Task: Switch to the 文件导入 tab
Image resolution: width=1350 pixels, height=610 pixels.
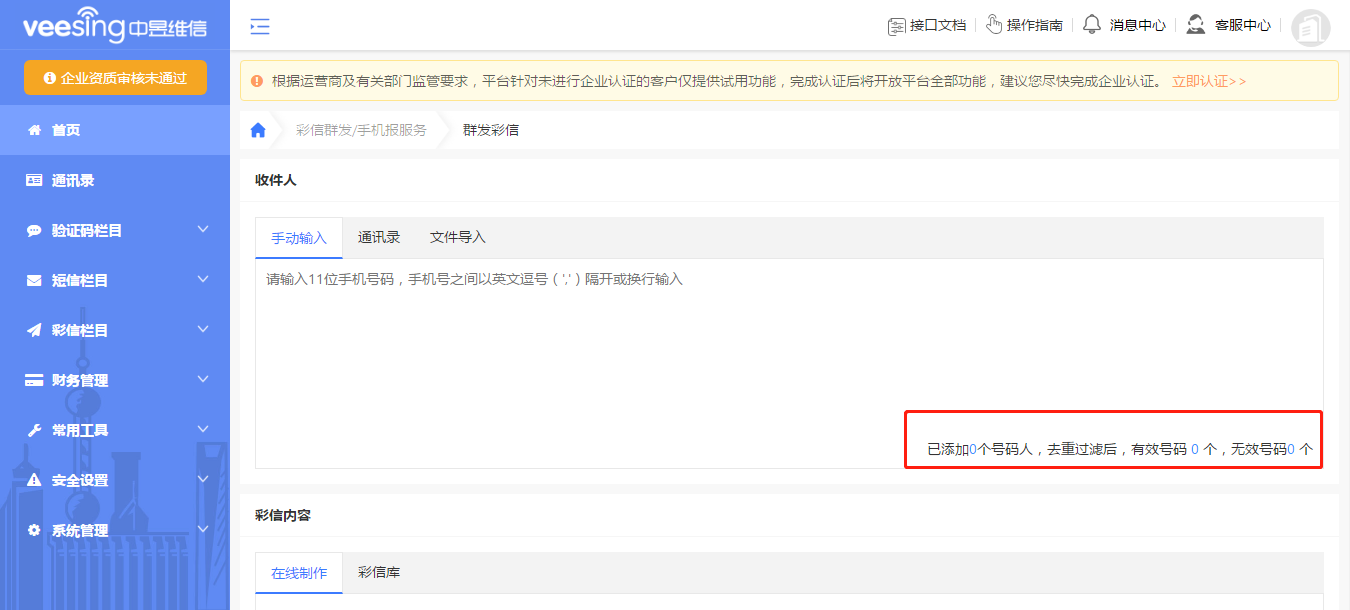Action: pos(458,238)
